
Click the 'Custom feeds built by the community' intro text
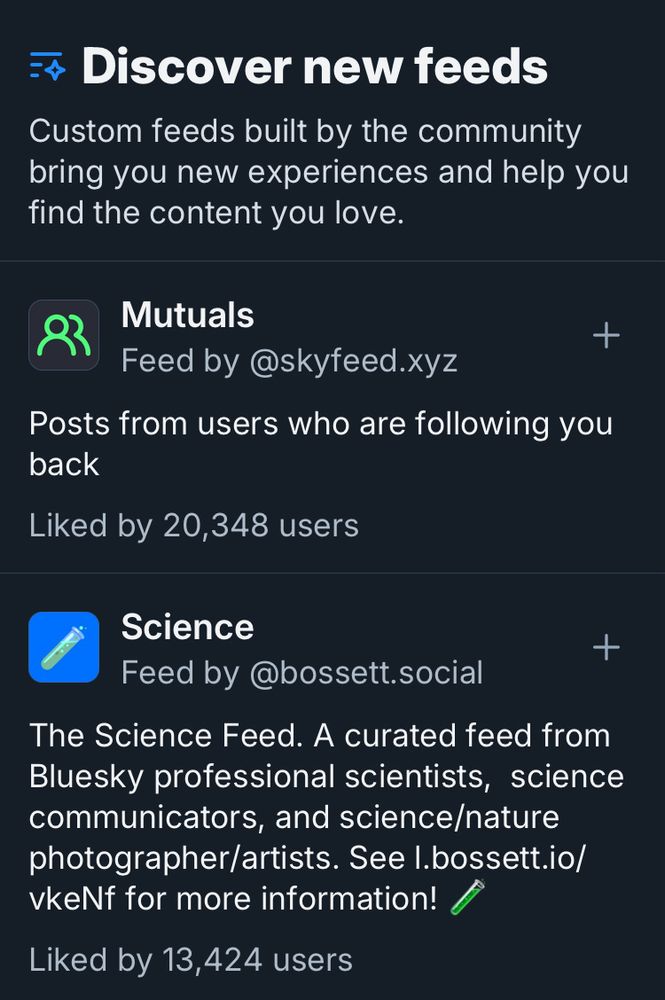click(305, 131)
